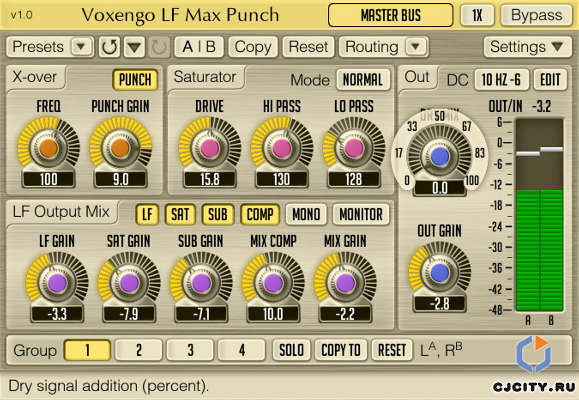
Task: Toggle the COMP switch
Action: coord(260,214)
